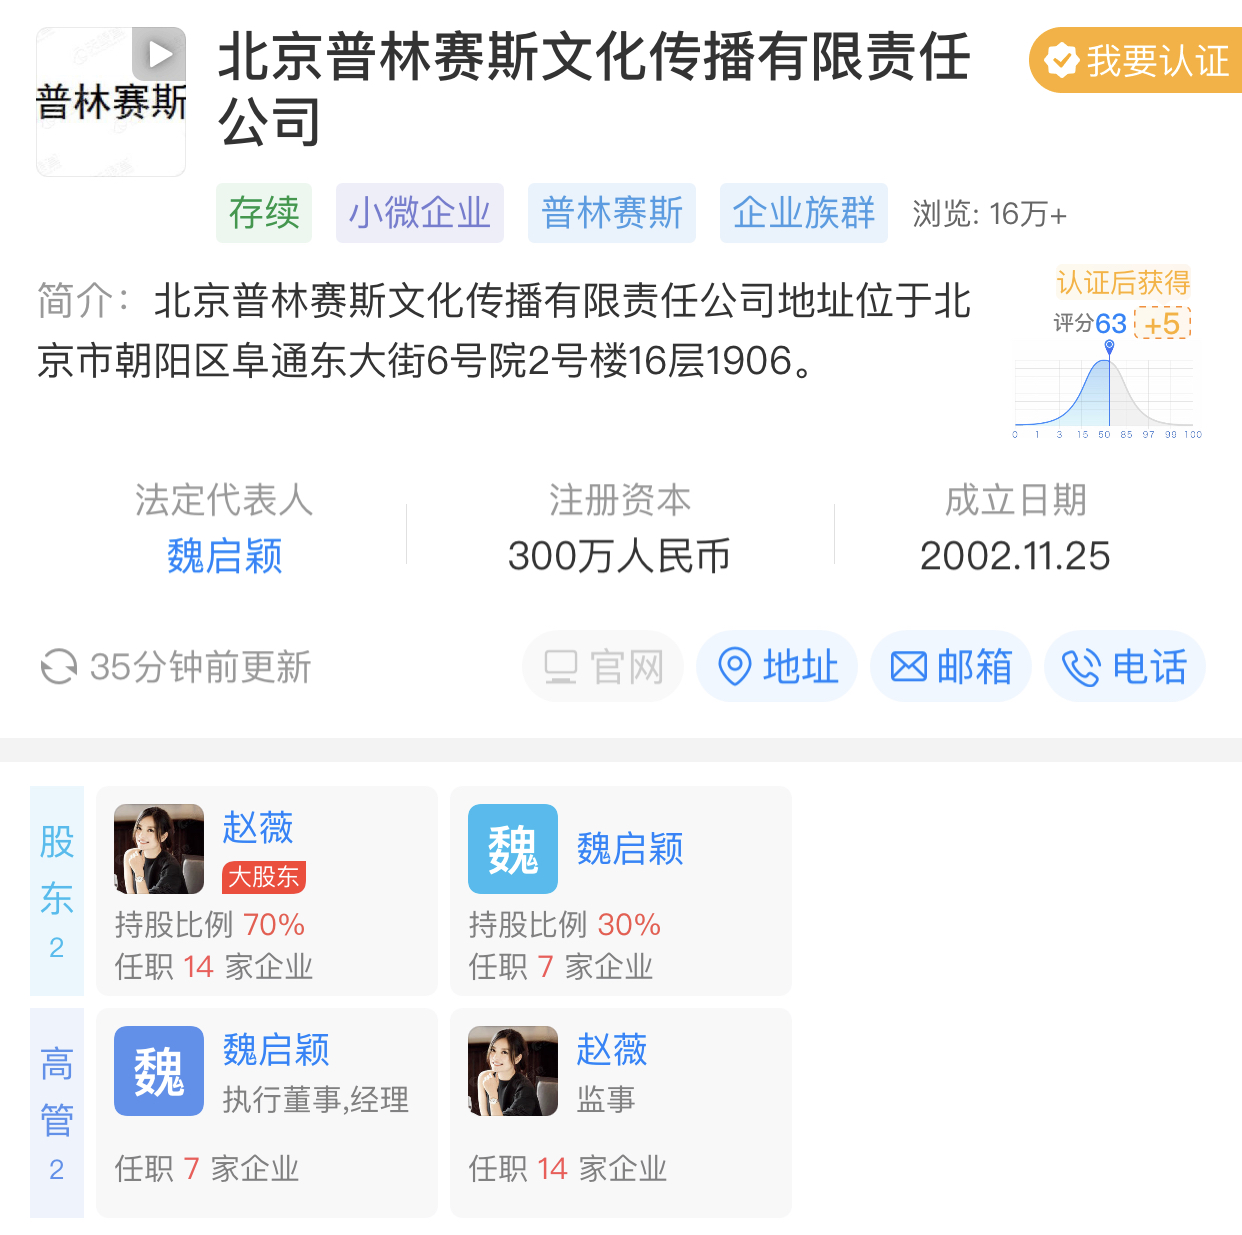This screenshot has width=1242, height=1235.
Task: Open shareholder 赵薇 name link
Action: tap(258, 828)
